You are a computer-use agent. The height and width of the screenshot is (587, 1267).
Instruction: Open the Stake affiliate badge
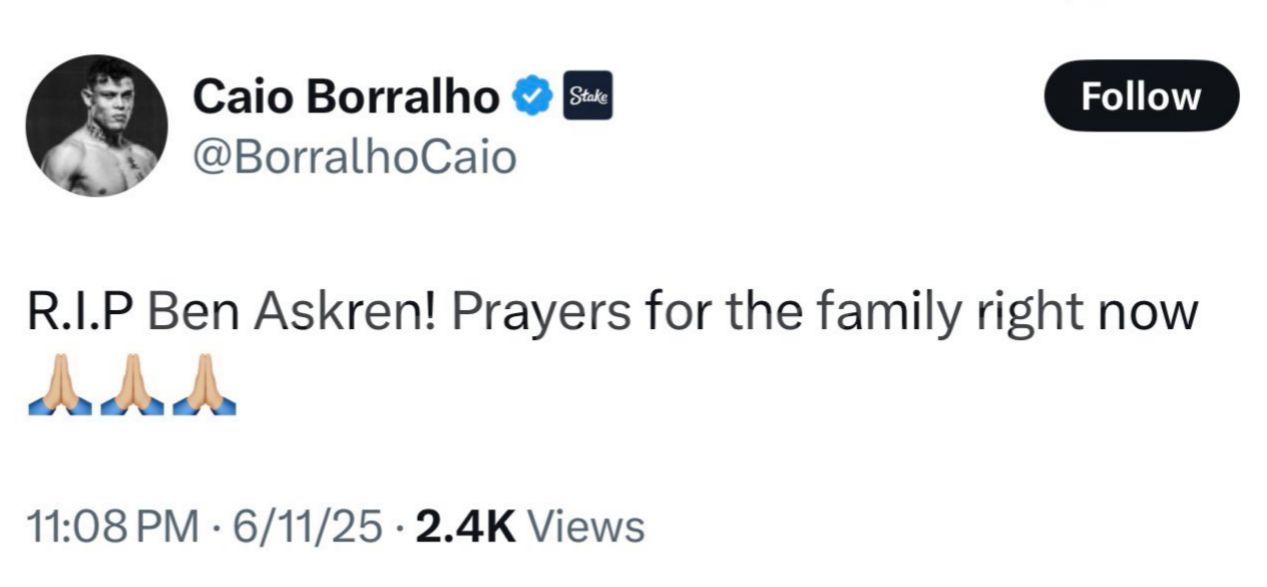[x=588, y=97]
